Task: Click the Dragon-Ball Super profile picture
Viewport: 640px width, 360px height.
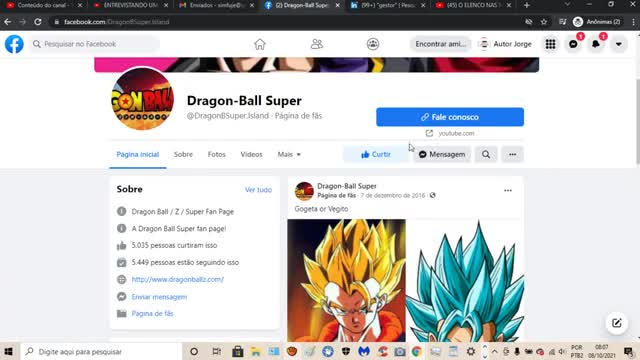Action: coord(142,99)
